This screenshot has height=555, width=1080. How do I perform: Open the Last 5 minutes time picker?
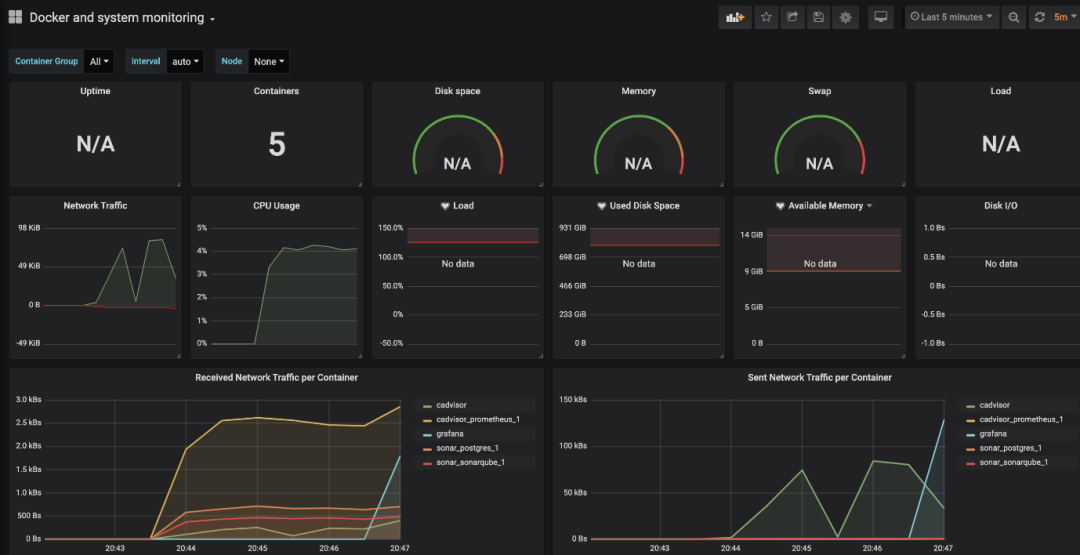951,17
